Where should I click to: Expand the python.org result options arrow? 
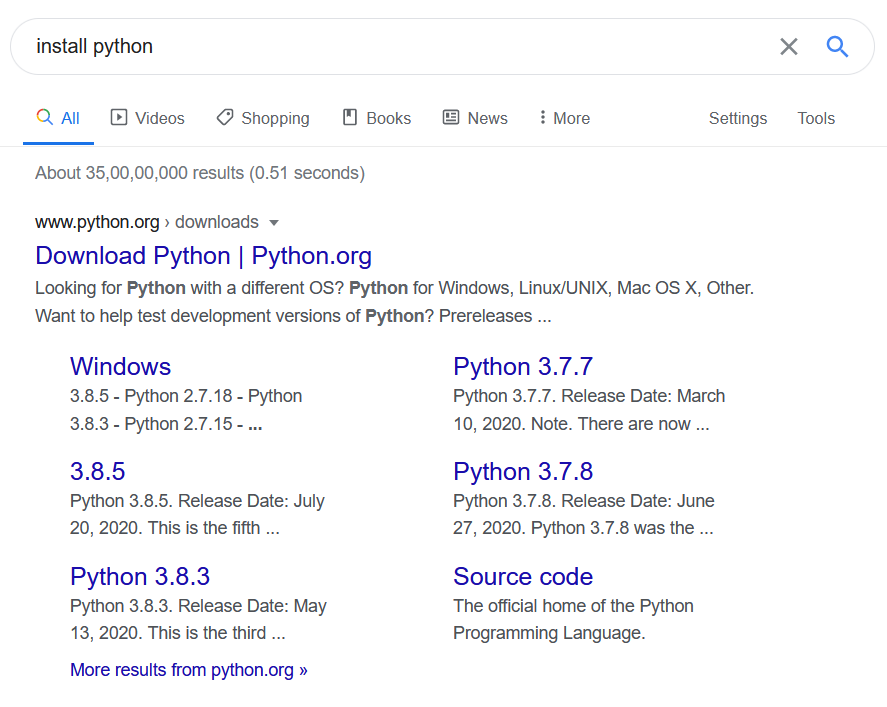click(274, 223)
